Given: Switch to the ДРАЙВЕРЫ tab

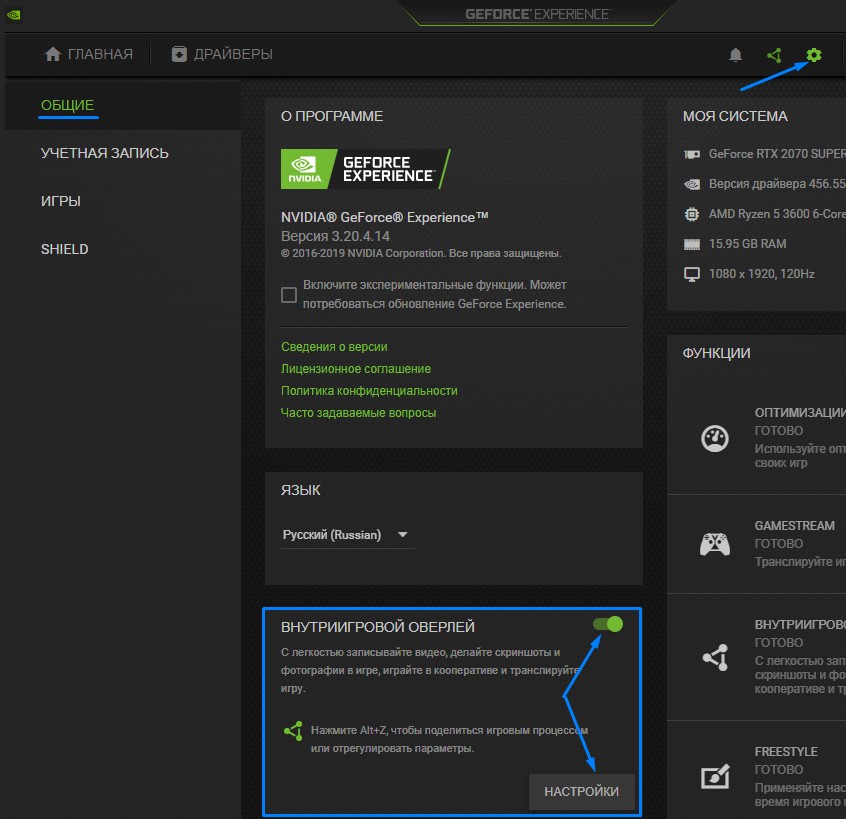Looking at the screenshot, I should [x=222, y=54].
